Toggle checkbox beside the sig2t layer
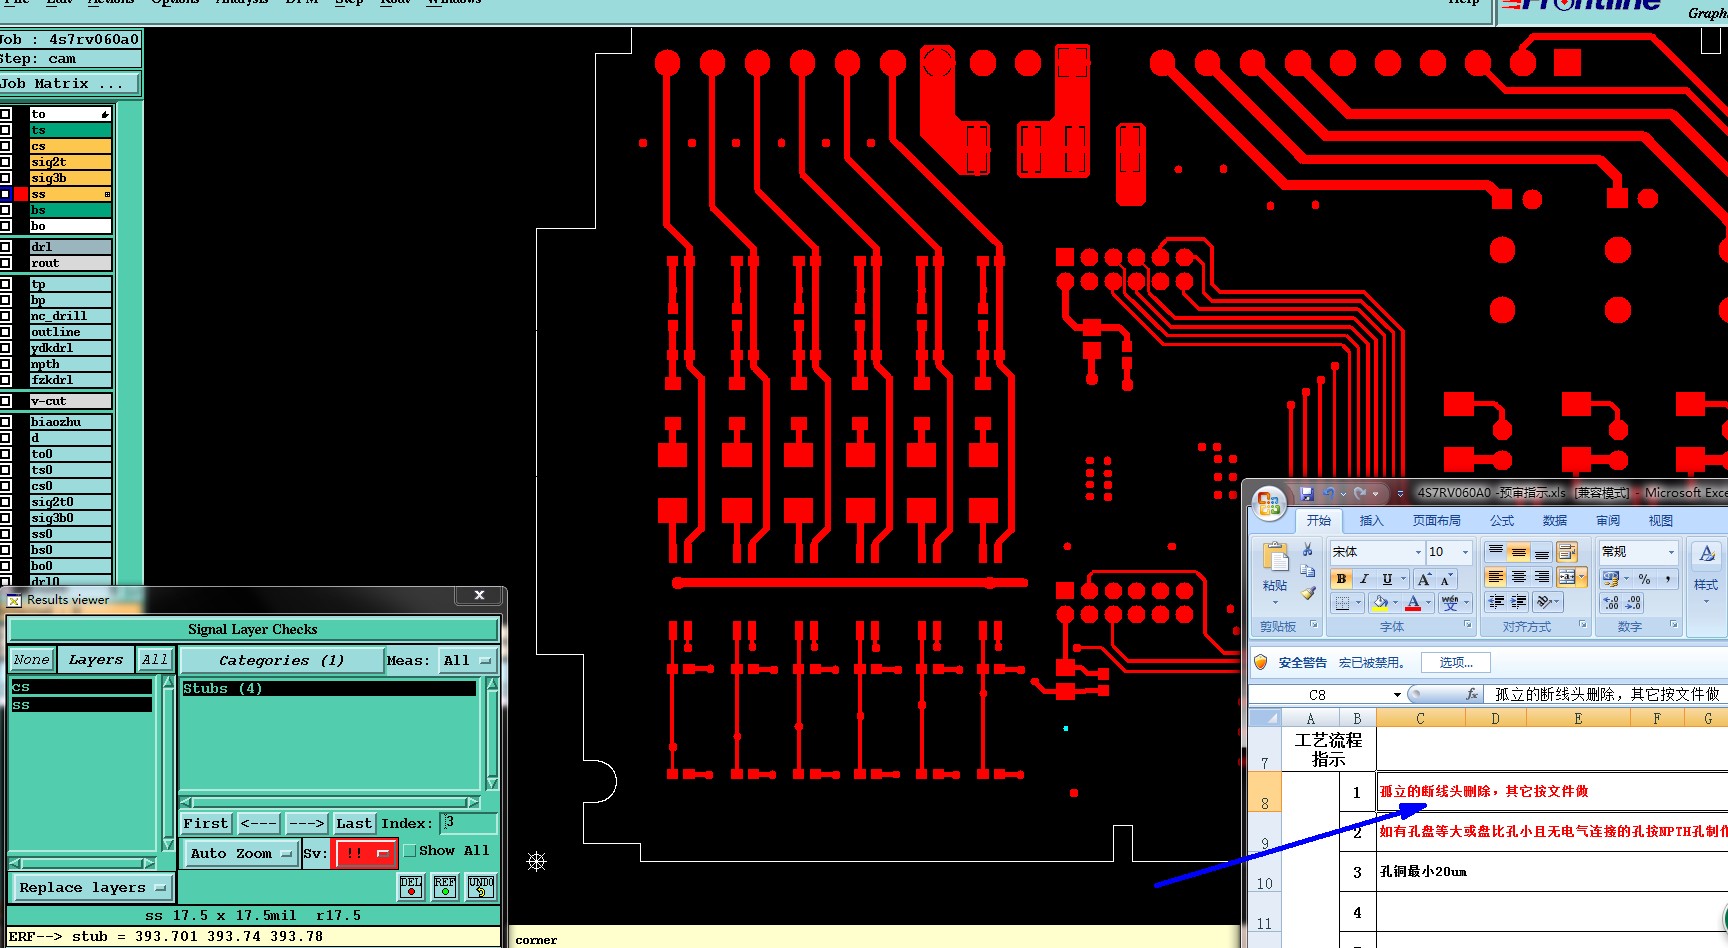The image size is (1728, 948). pyautogui.click(x=5, y=162)
